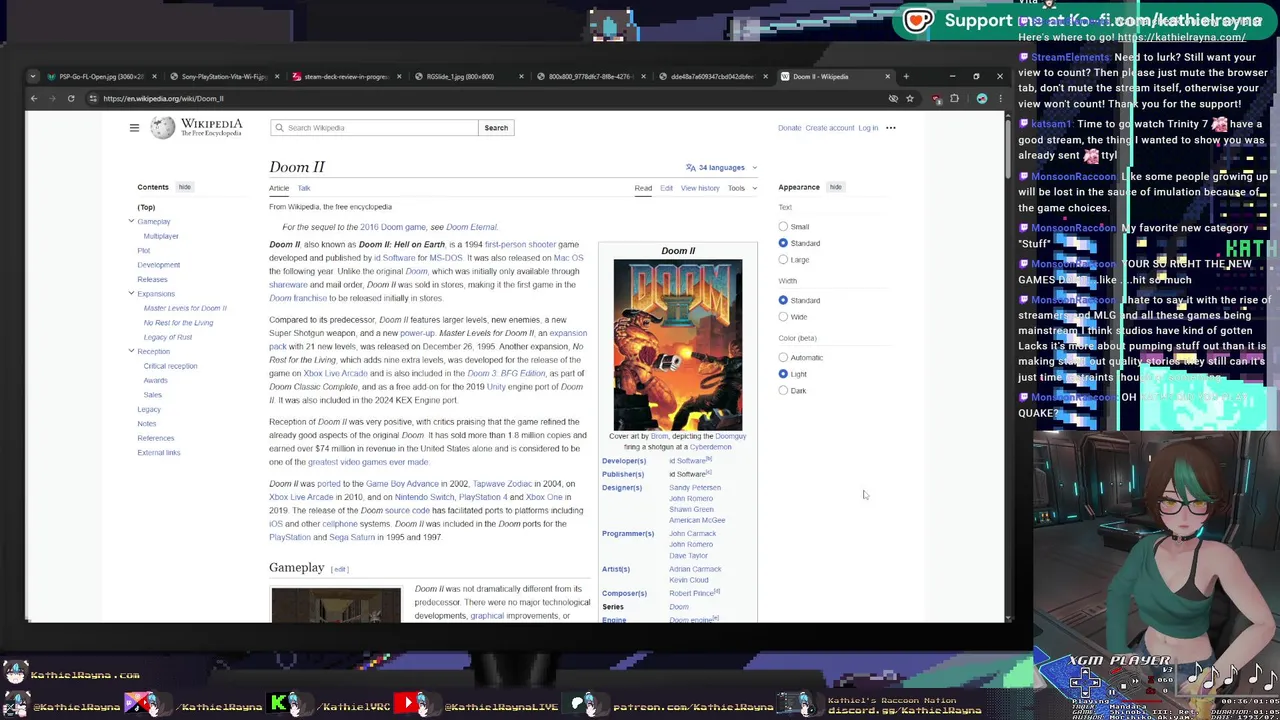Open the first-person shooter link

click(520, 244)
